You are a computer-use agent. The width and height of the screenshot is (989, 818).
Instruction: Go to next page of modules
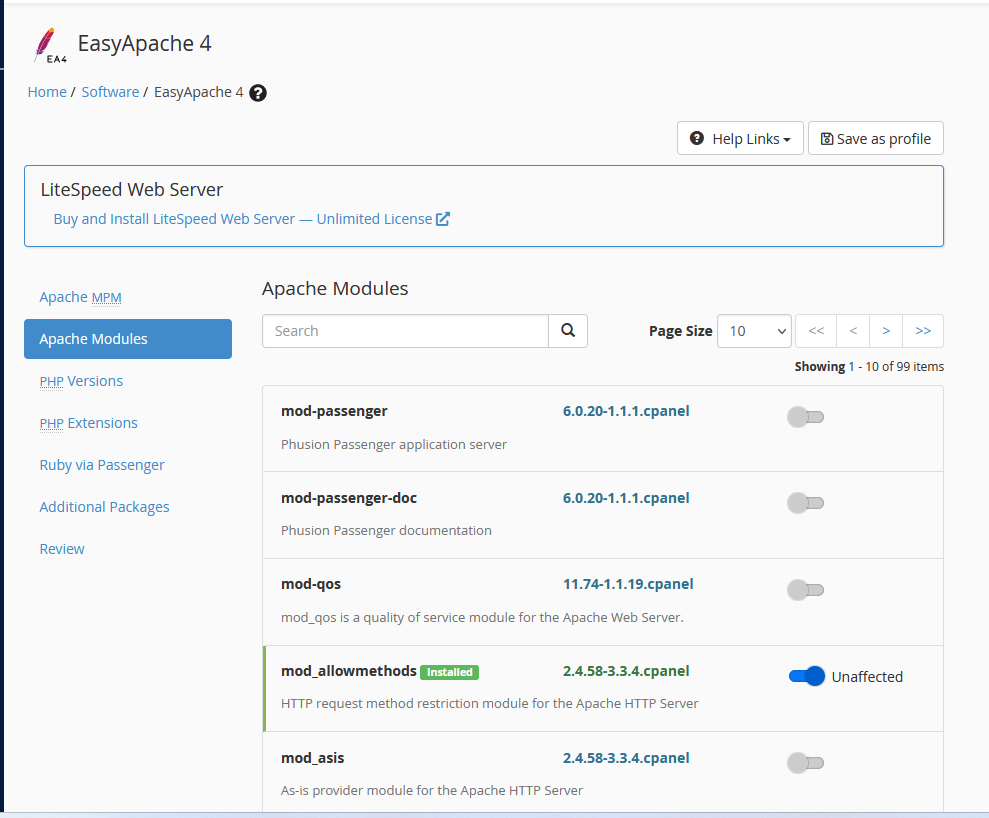[x=886, y=331]
